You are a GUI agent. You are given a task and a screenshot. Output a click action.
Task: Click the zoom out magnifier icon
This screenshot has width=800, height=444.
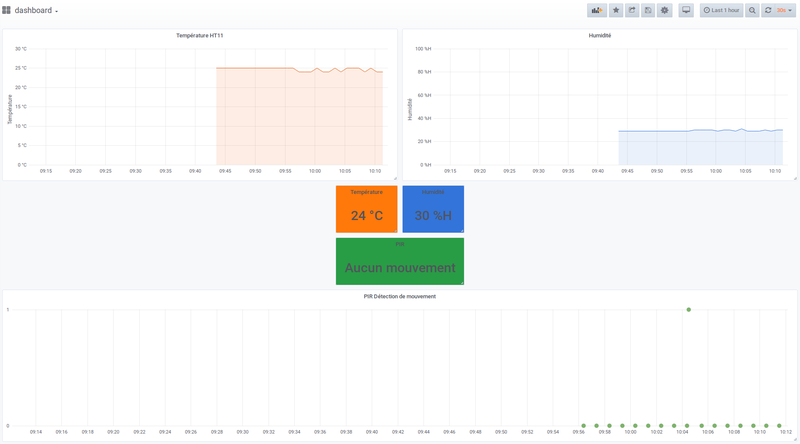[752, 10]
